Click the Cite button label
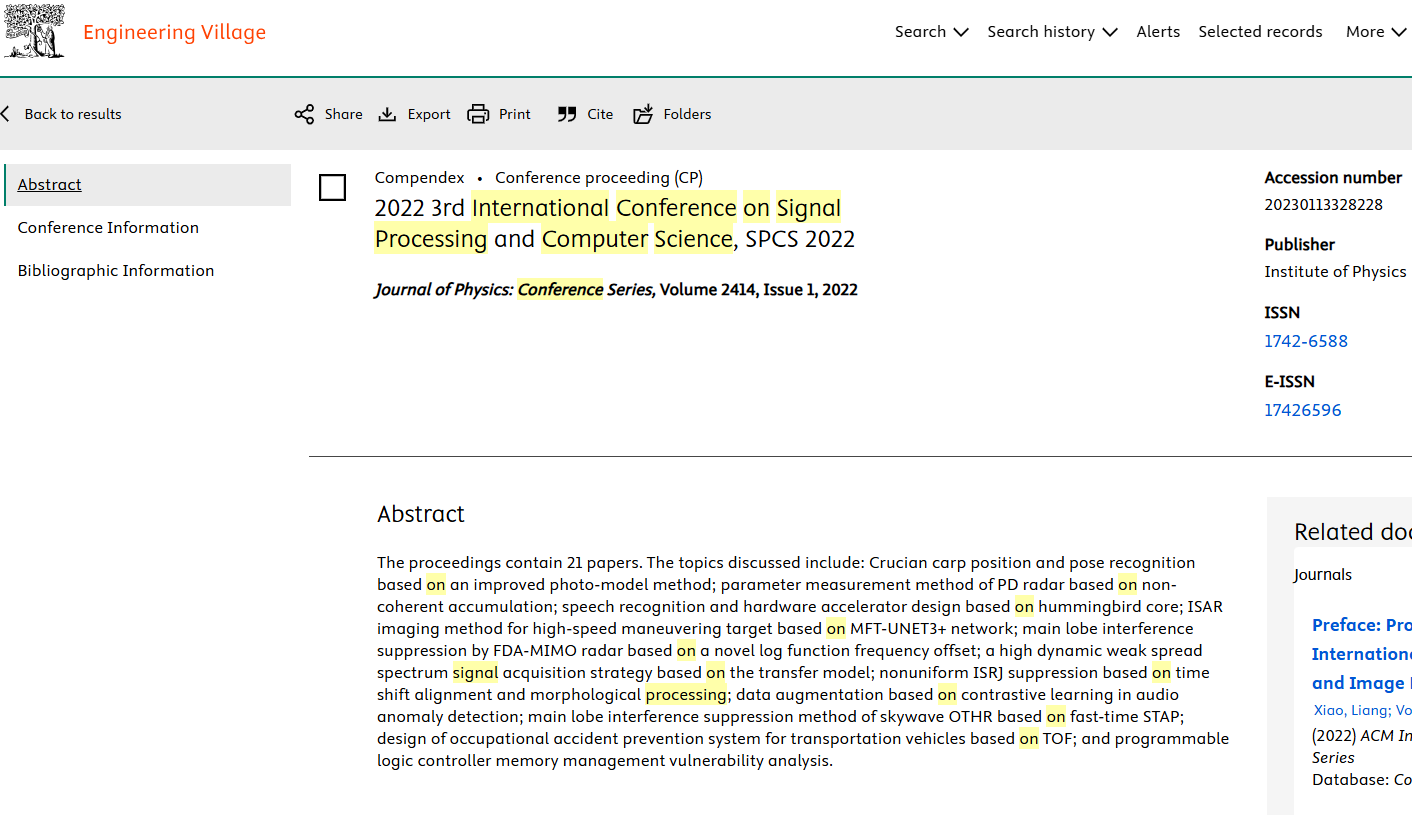The width and height of the screenshot is (1412, 815). tap(600, 114)
